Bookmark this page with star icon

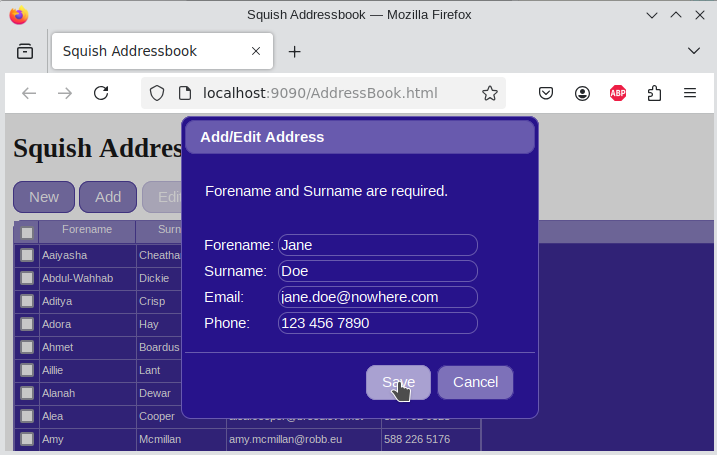click(490, 93)
